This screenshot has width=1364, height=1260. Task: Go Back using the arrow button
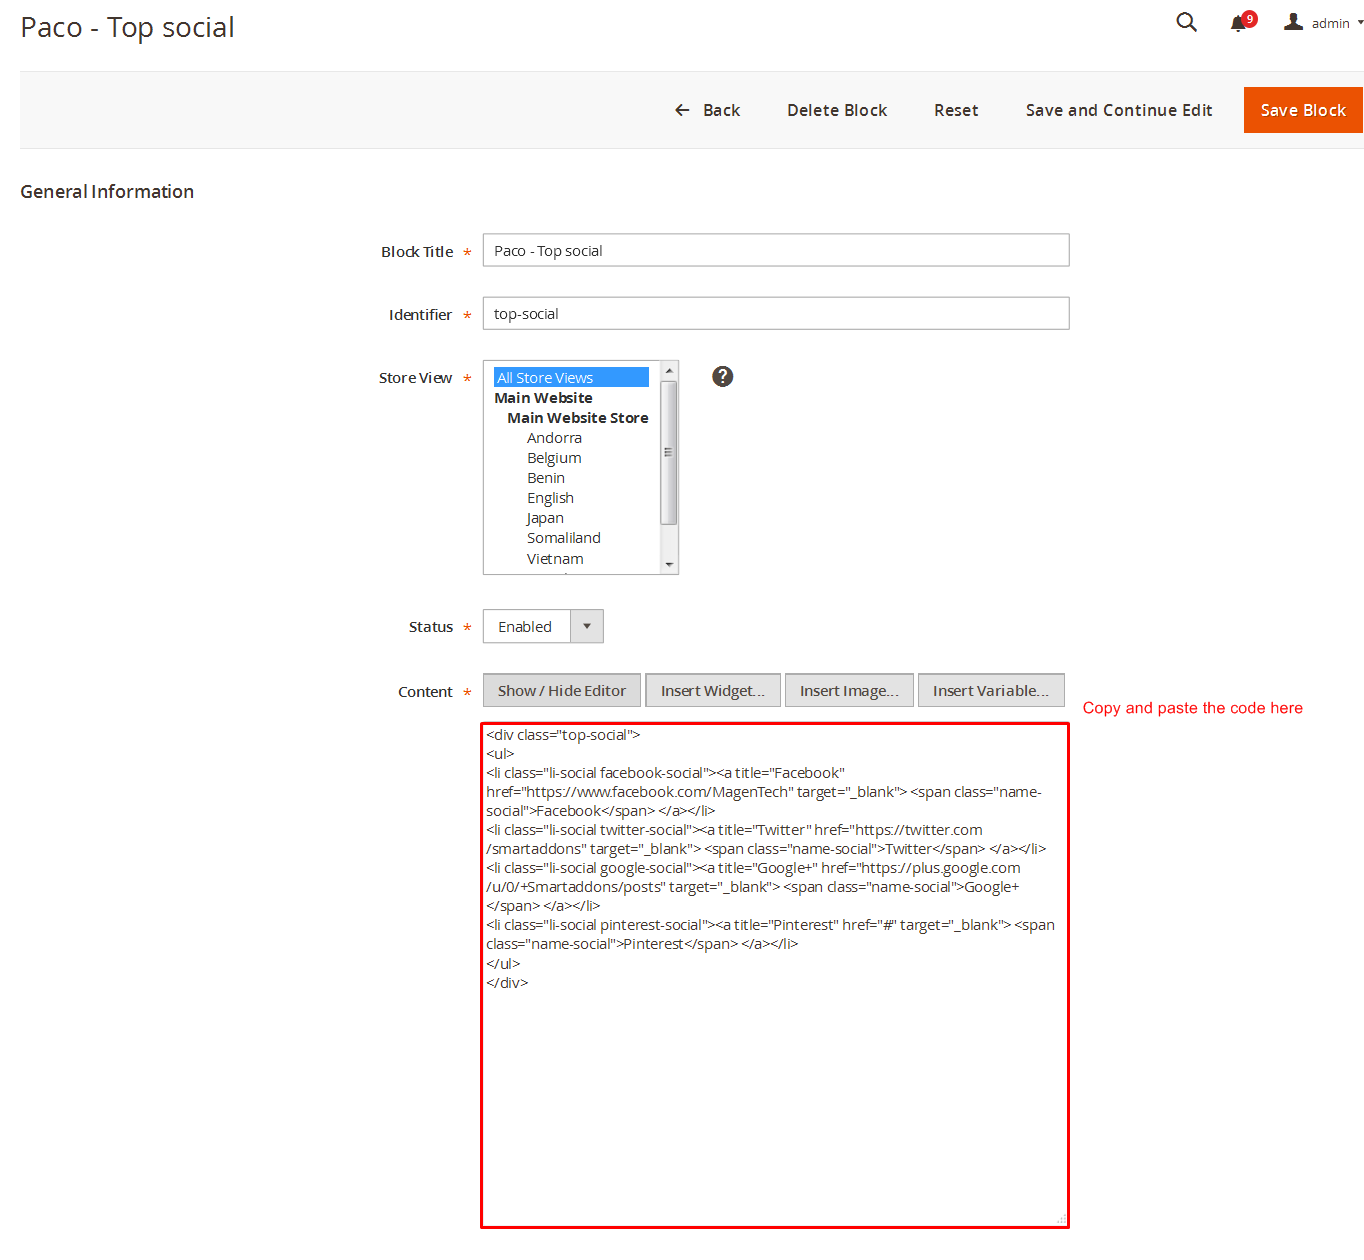point(707,110)
